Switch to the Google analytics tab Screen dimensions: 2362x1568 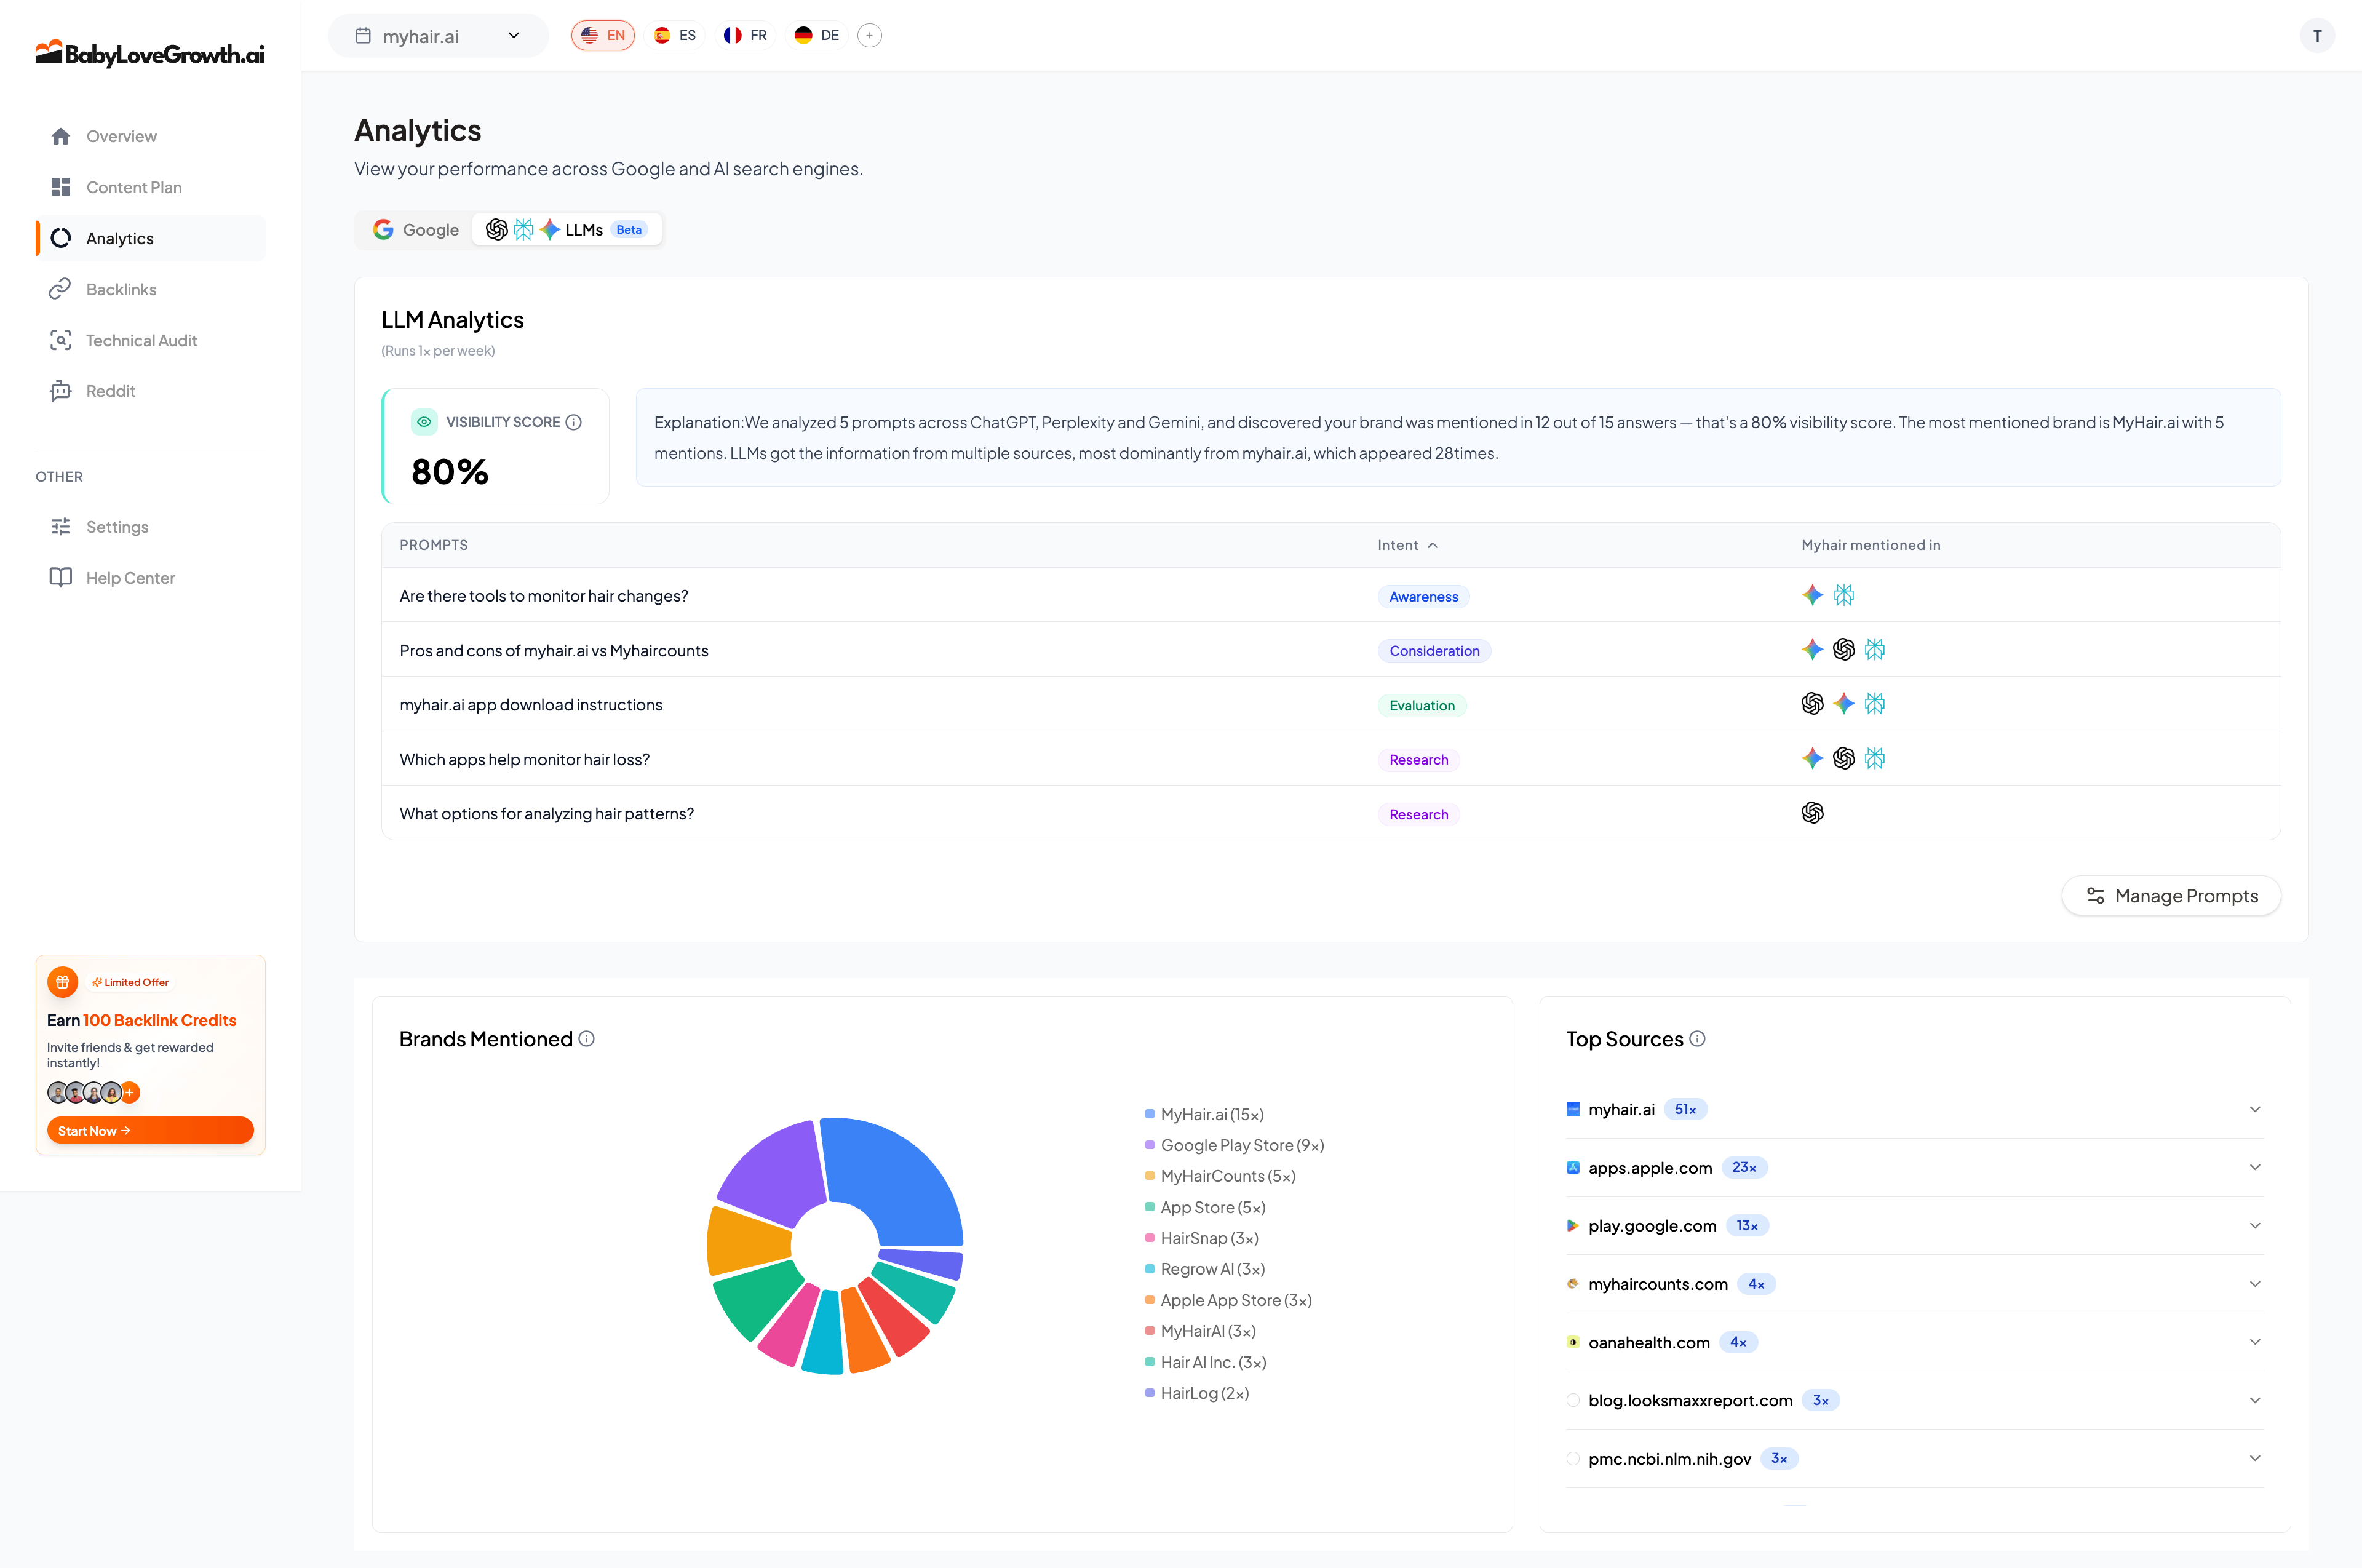tap(416, 230)
